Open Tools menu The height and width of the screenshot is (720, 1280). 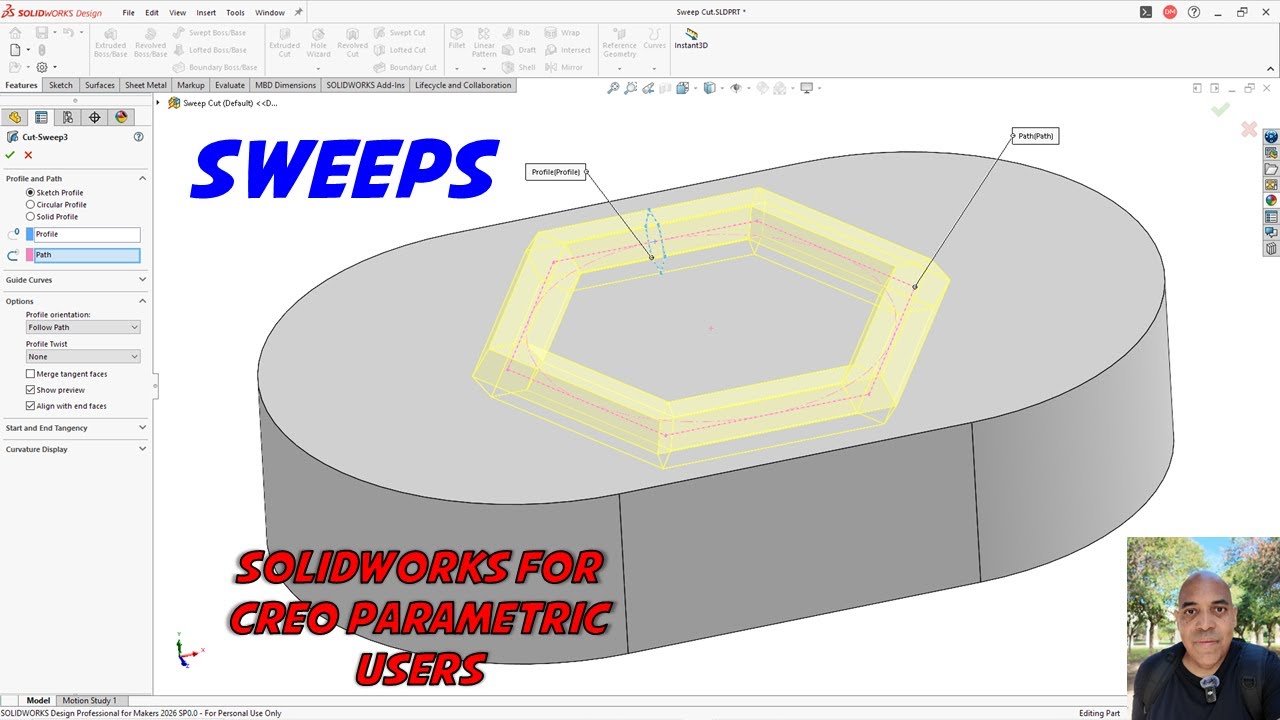235,13
